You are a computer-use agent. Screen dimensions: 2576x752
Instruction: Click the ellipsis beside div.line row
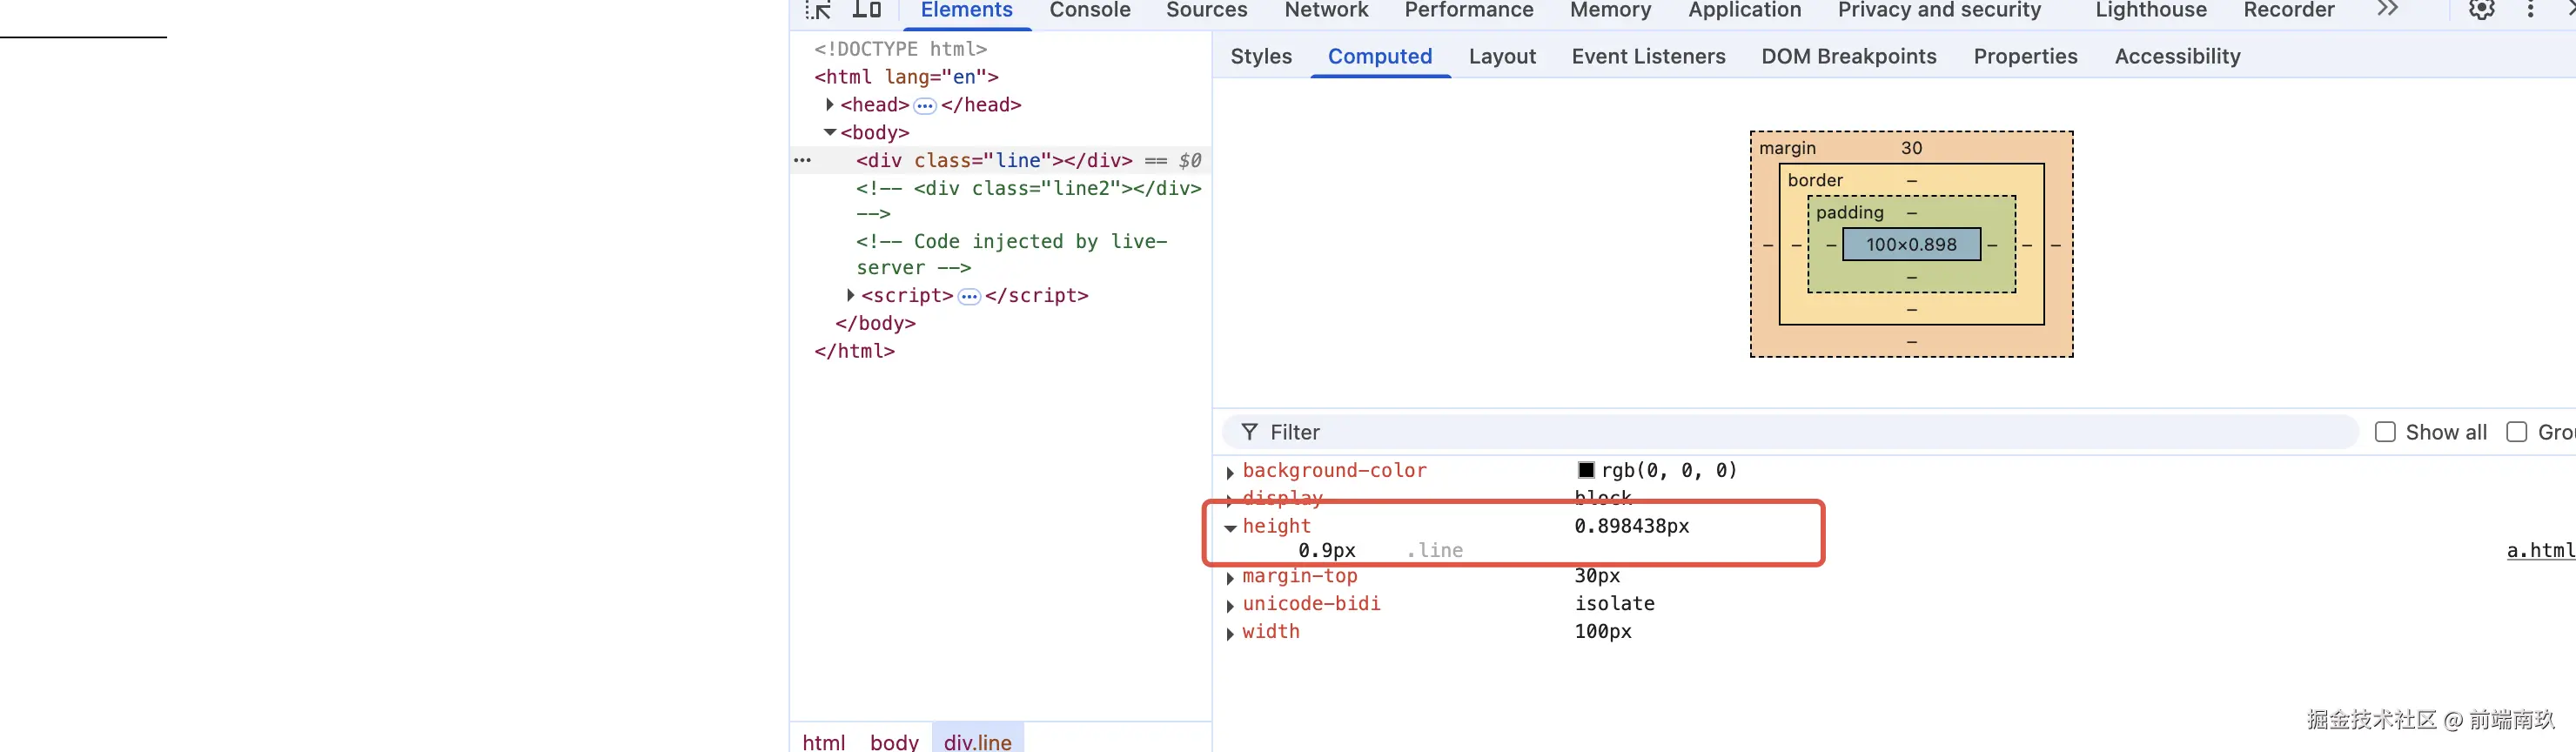click(802, 160)
